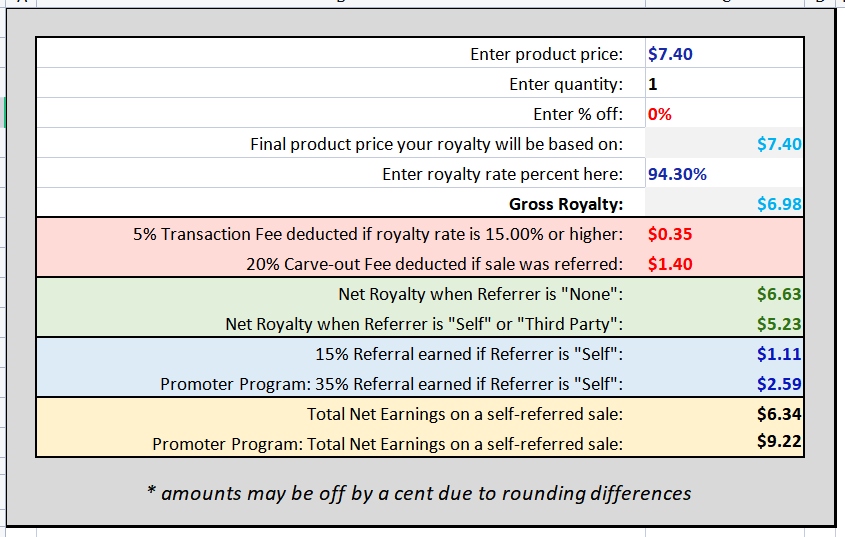This screenshot has height=537, width=845.
Task: Select the 'Gross Royalty:' bold label
Action: point(566,204)
